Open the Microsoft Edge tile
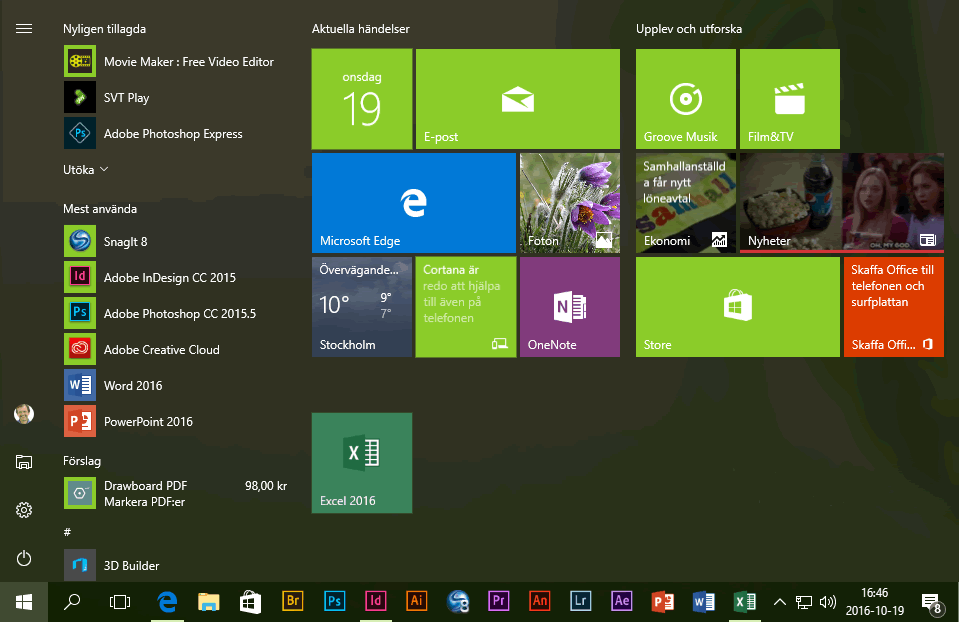 pyautogui.click(x=413, y=203)
